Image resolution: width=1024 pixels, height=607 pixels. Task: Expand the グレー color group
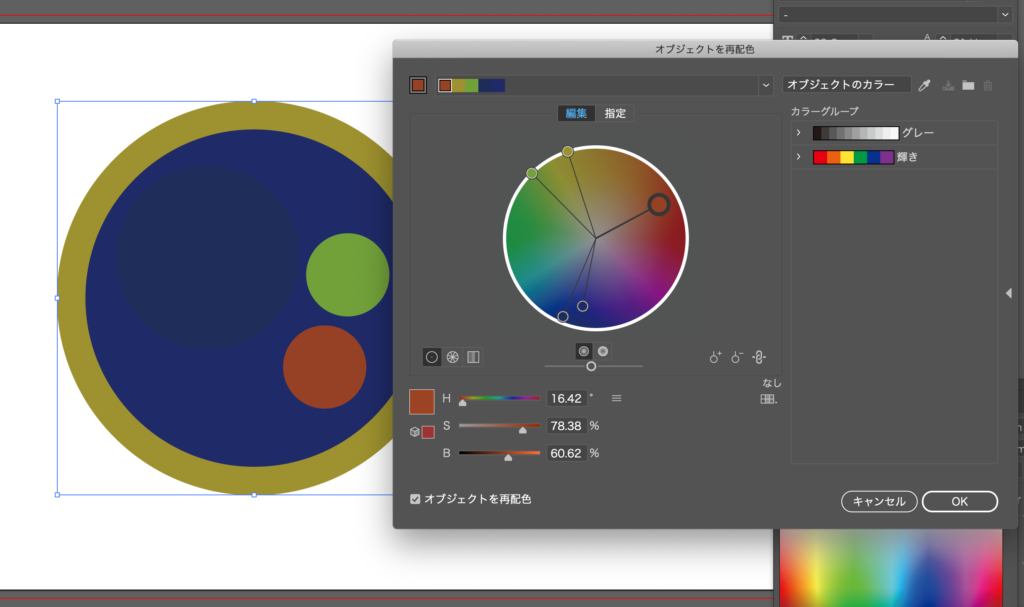click(798, 133)
